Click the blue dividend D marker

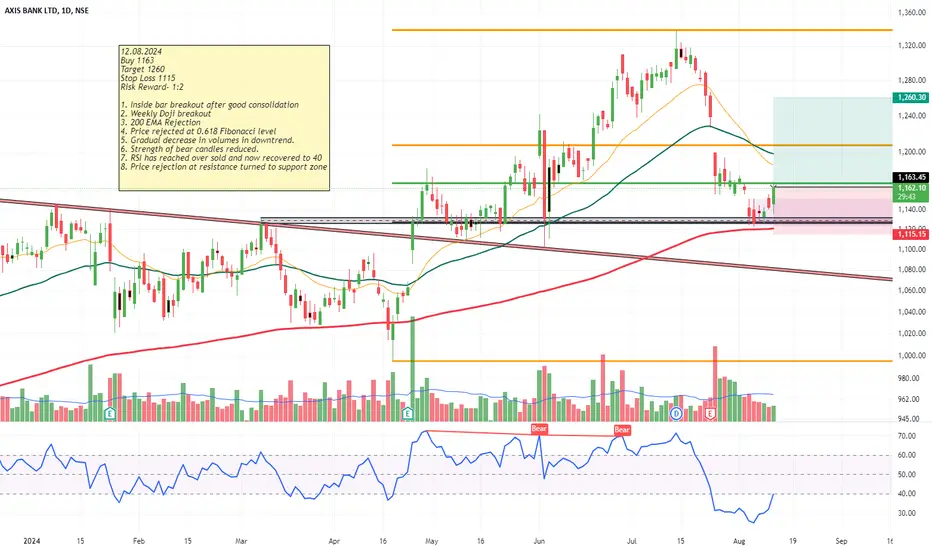coord(676,413)
